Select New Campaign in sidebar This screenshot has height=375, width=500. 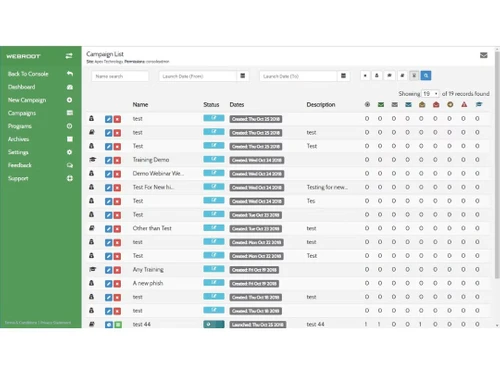[40, 100]
